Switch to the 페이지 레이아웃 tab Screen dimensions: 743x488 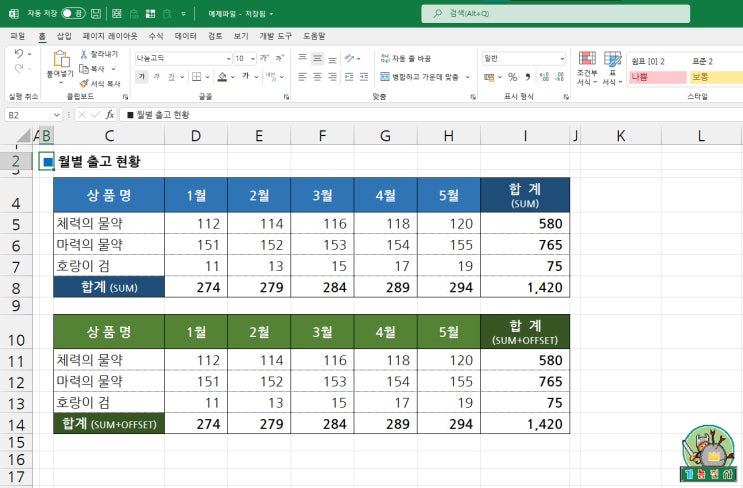[110, 36]
